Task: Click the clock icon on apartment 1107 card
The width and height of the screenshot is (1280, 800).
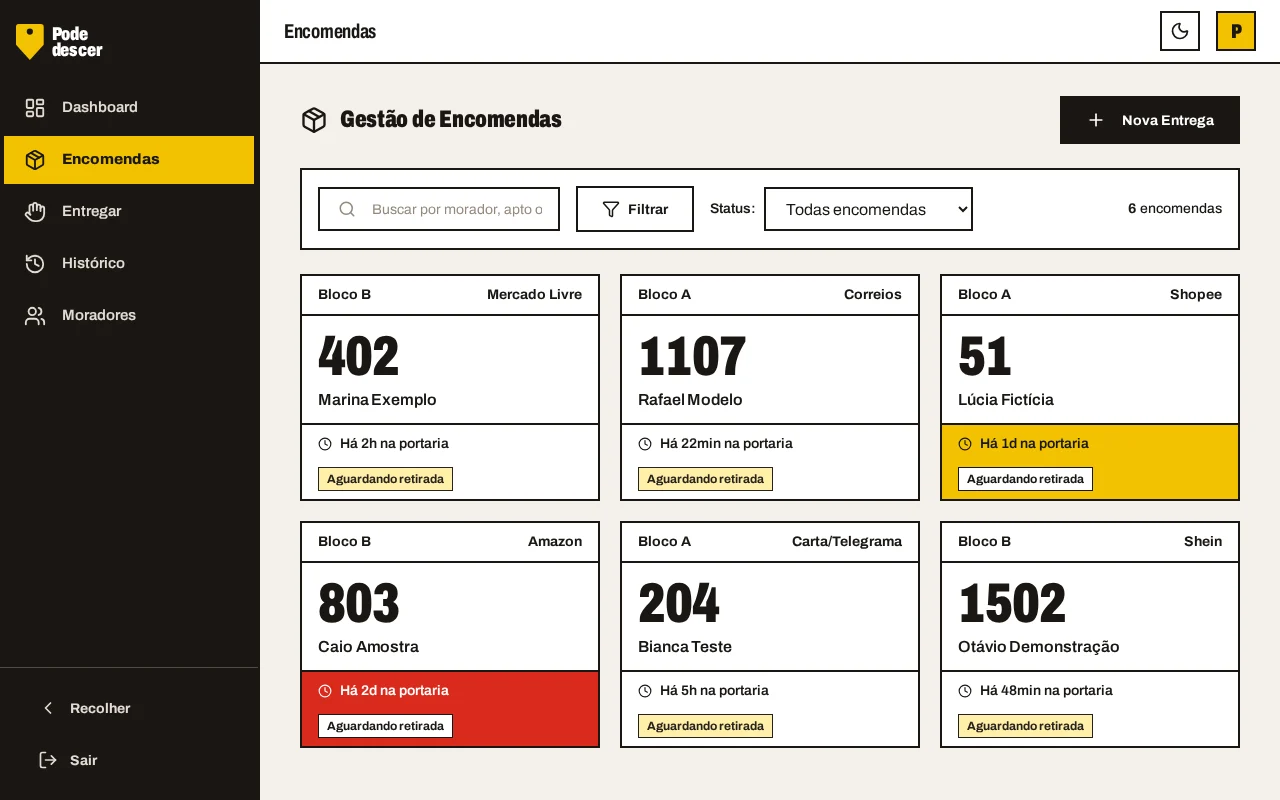Action: [645, 444]
